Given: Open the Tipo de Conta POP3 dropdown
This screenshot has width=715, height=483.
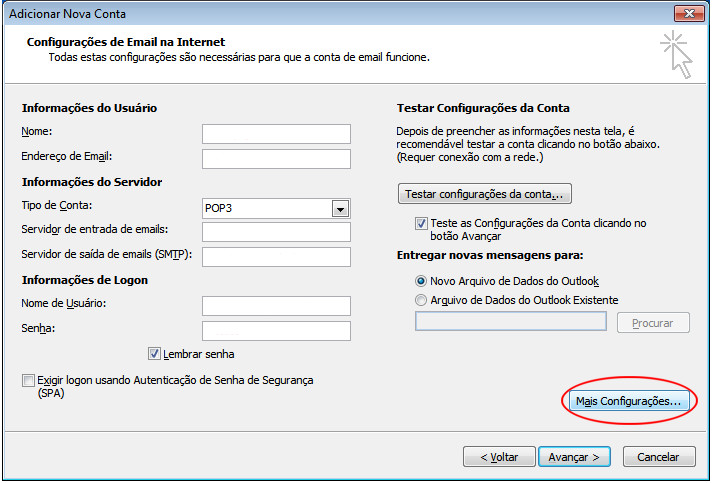Looking at the screenshot, I should pos(276,208).
